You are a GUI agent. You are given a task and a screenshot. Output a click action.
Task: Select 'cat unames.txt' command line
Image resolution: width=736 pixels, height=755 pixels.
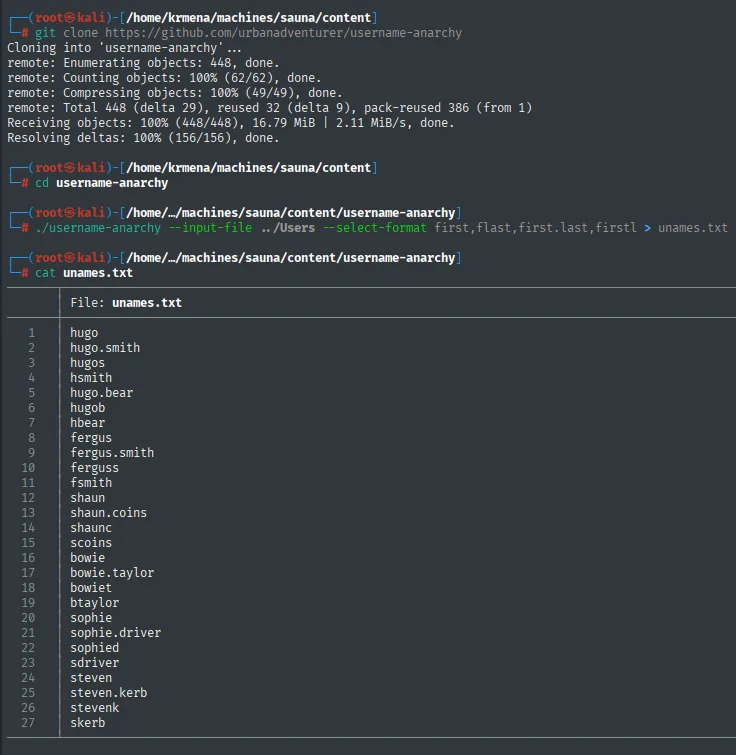[84, 273]
